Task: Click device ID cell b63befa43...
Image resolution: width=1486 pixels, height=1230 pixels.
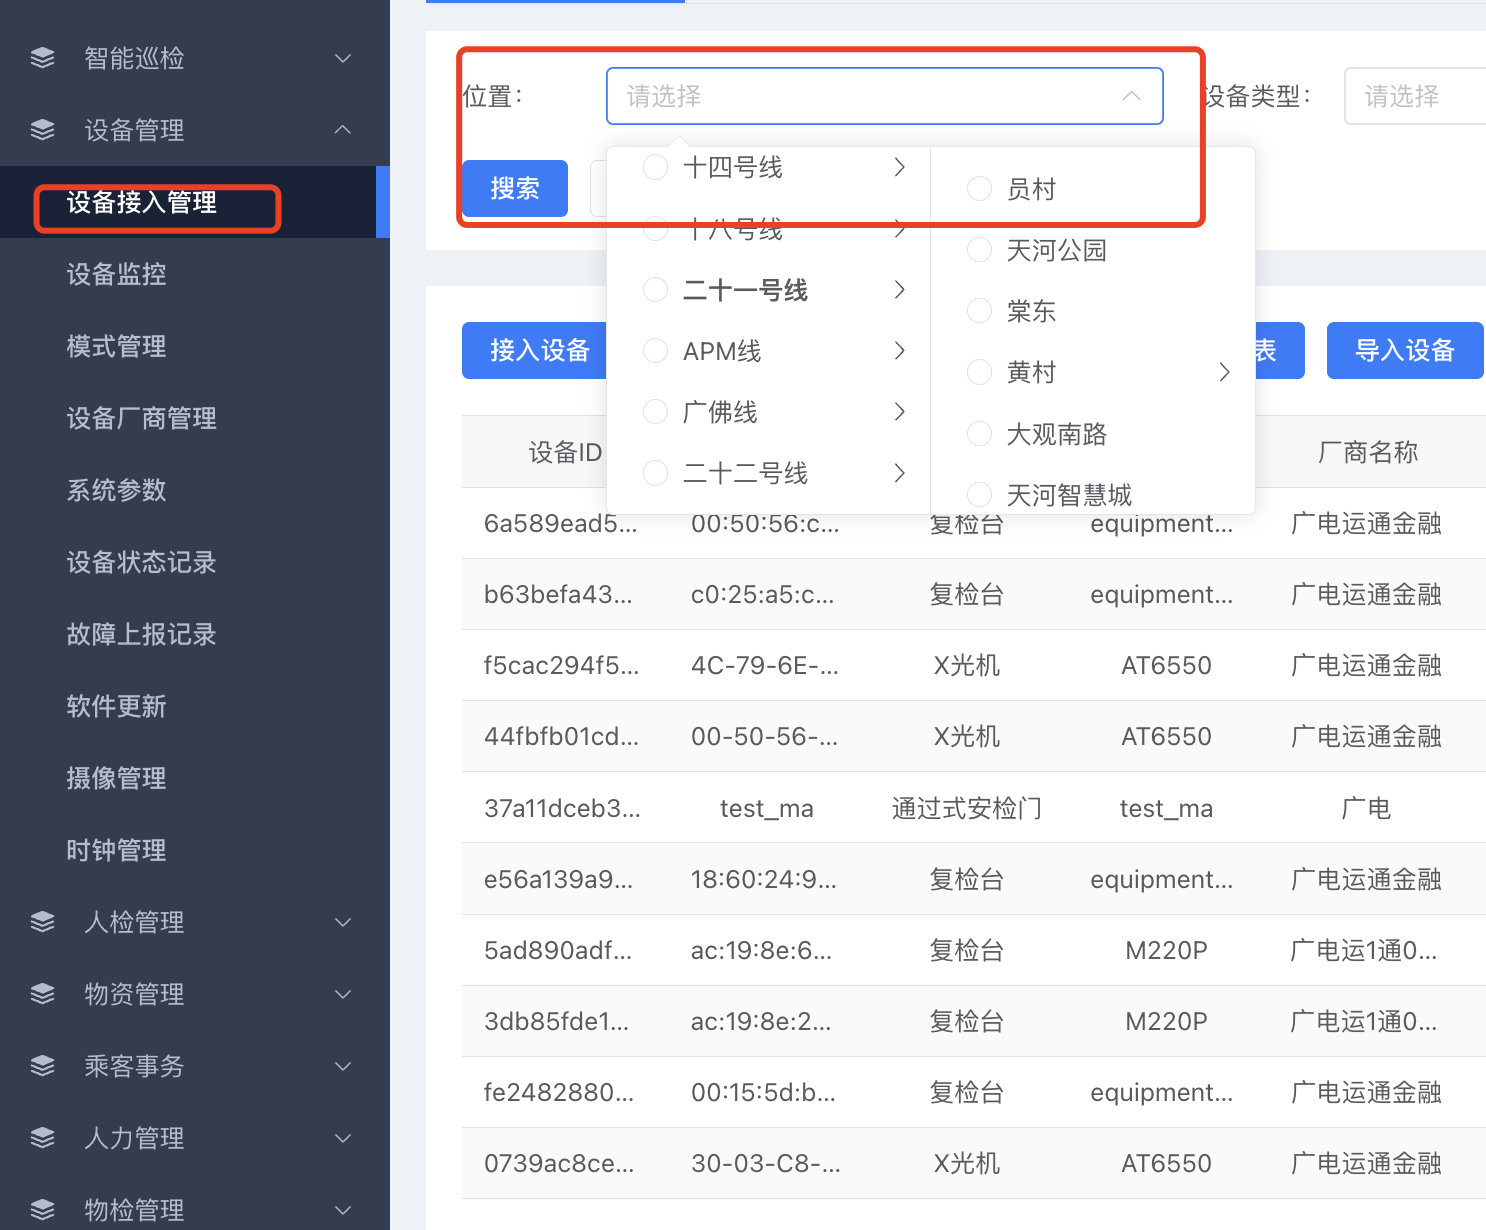Action: pos(558,594)
